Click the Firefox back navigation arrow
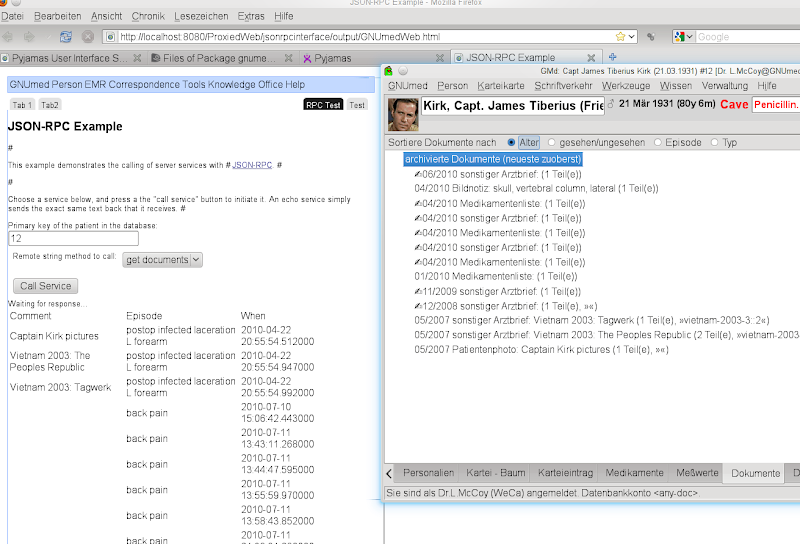 click(10, 37)
